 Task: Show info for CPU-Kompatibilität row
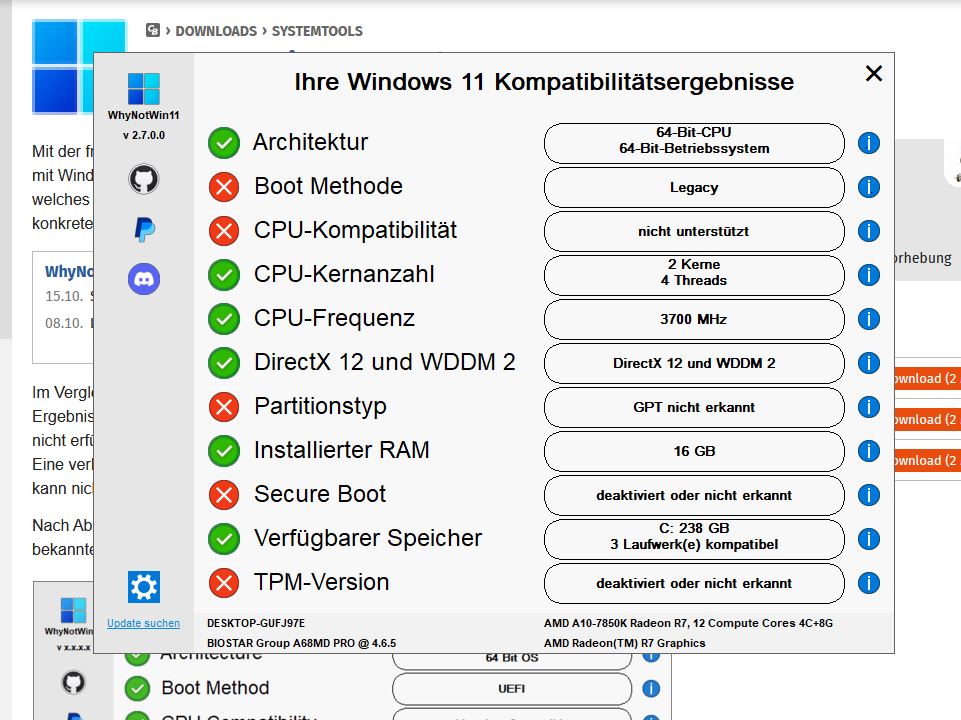pyautogui.click(x=868, y=231)
